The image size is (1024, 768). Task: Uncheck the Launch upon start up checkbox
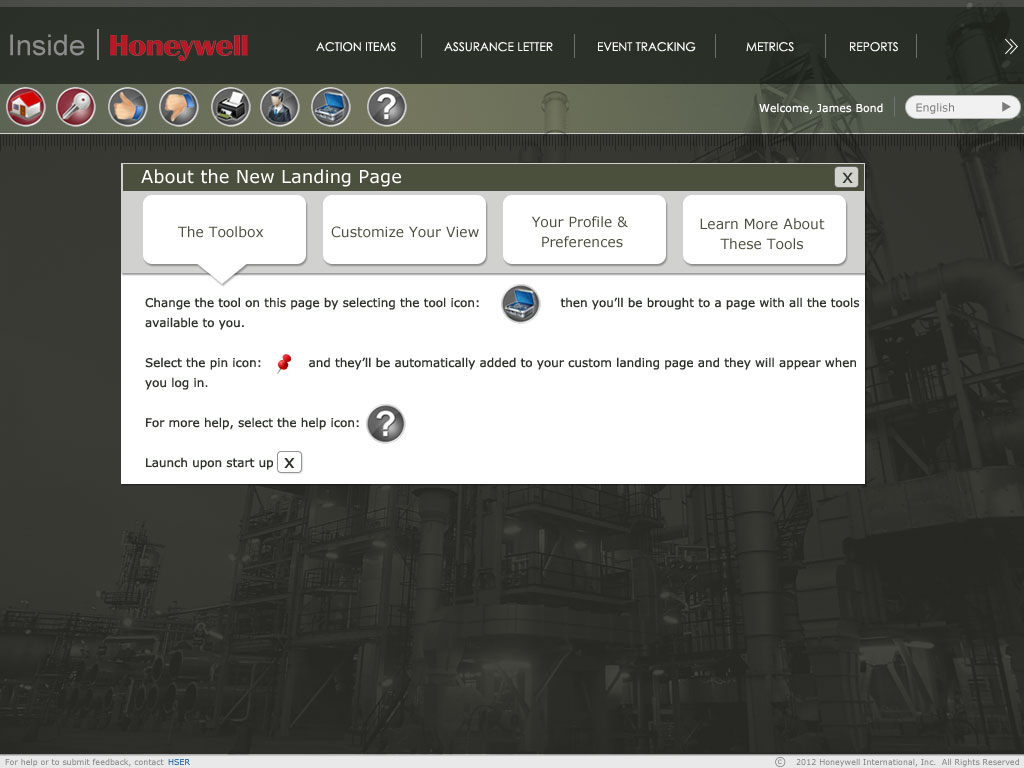289,462
